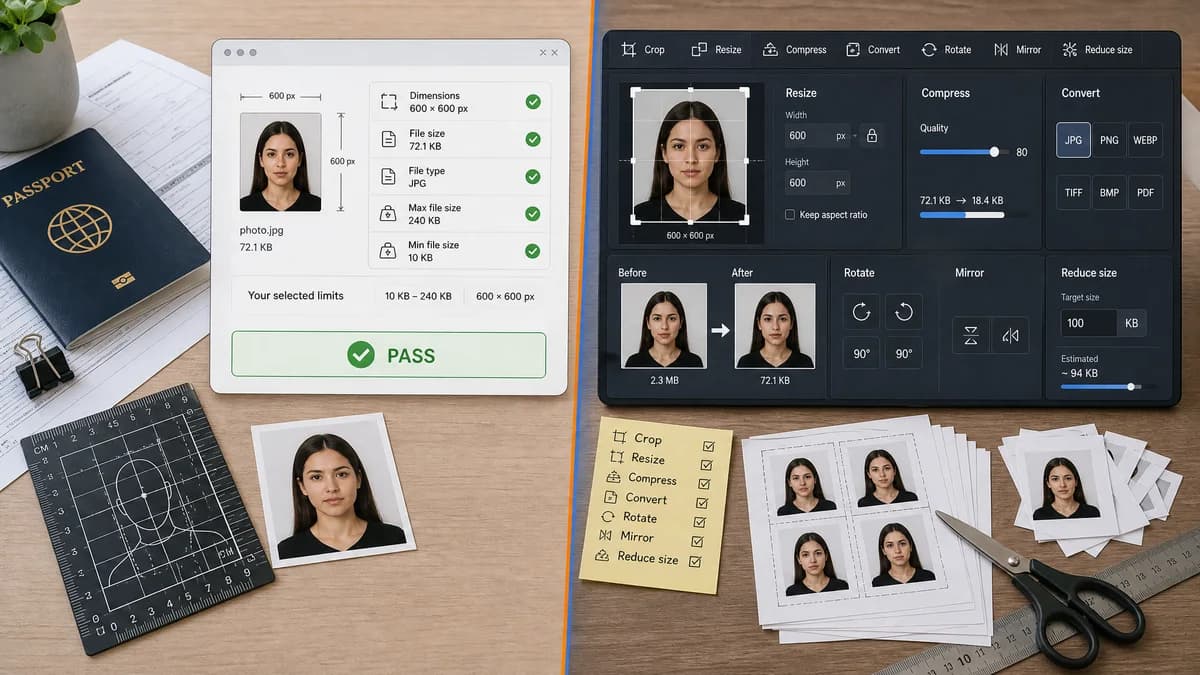Pick PDF in the Convert panel
Image resolution: width=1200 pixels, height=675 pixels.
1145,192
